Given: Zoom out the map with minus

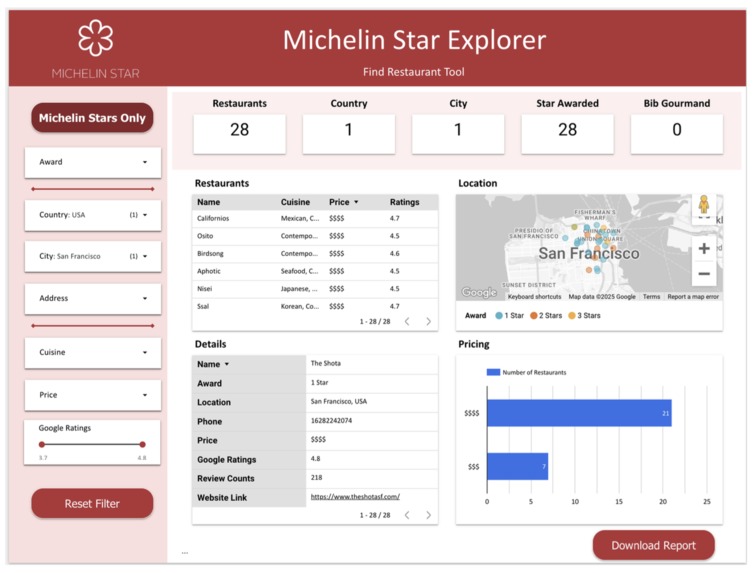Looking at the screenshot, I should coord(704,273).
